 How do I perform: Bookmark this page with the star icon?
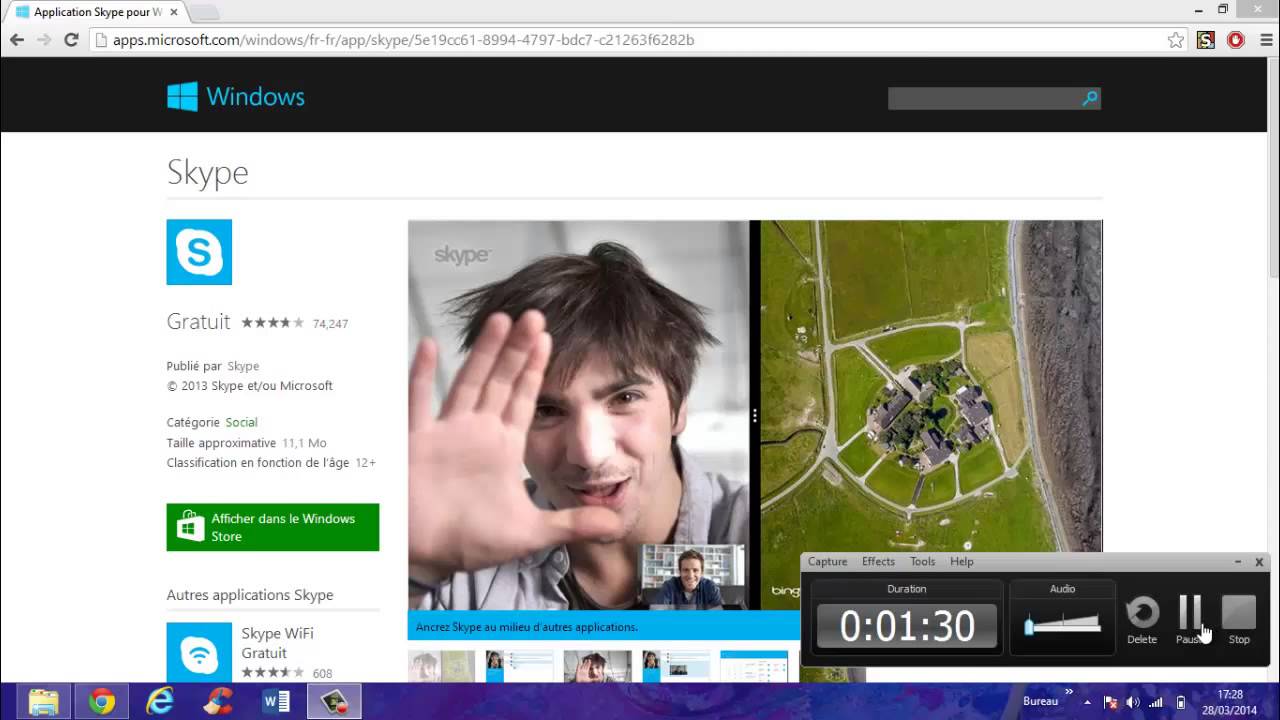(1176, 40)
